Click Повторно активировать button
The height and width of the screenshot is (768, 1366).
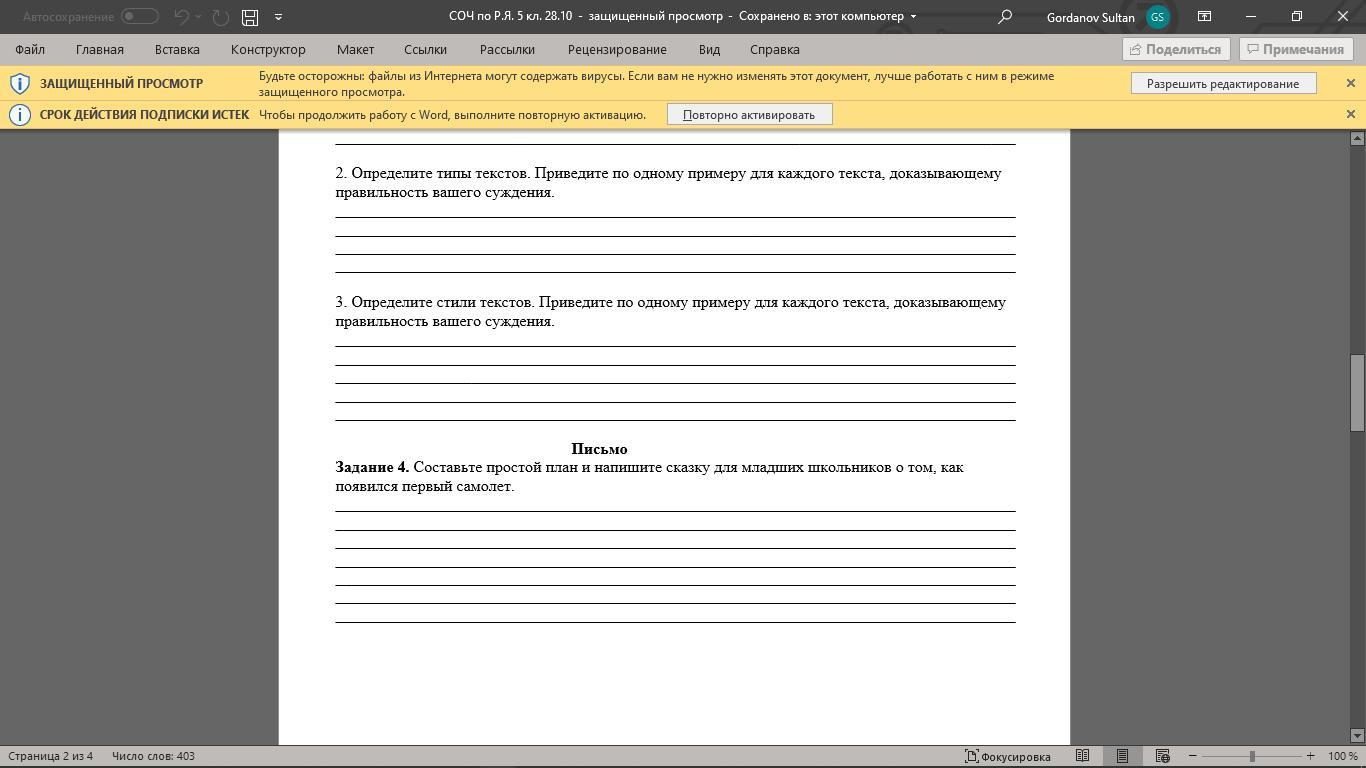pyautogui.click(x=749, y=115)
